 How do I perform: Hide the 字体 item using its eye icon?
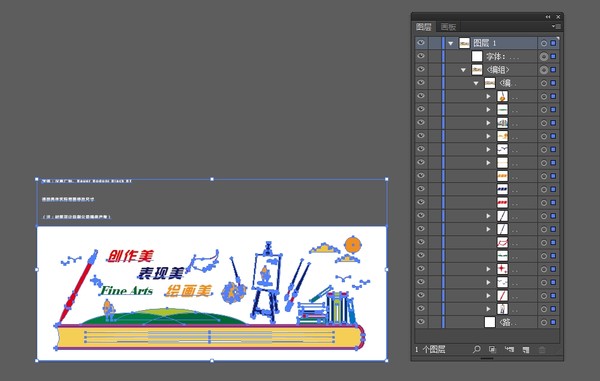tap(421, 56)
